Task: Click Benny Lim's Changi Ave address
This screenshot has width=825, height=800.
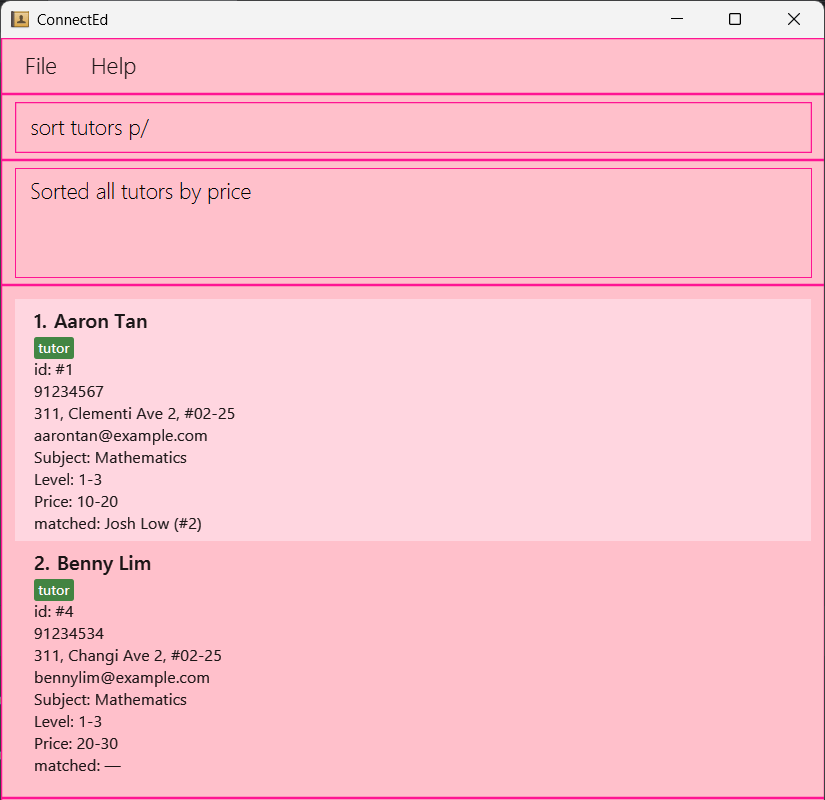Action: (128, 656)
